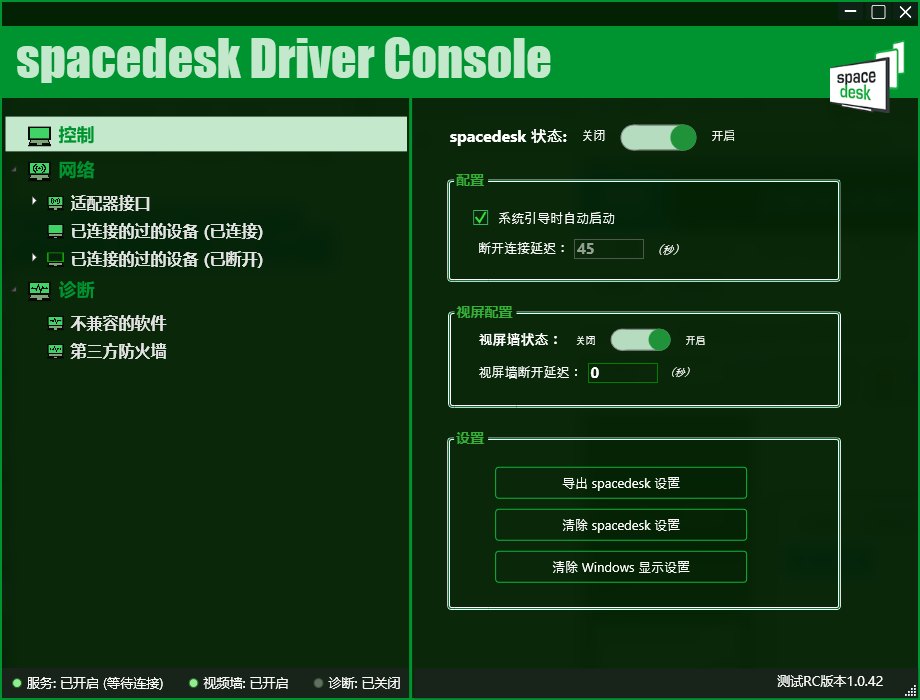Click the 断开连接延迟 field showing 45
The height and width of the screenshot is (700, 920).
(x=608, y=249)
